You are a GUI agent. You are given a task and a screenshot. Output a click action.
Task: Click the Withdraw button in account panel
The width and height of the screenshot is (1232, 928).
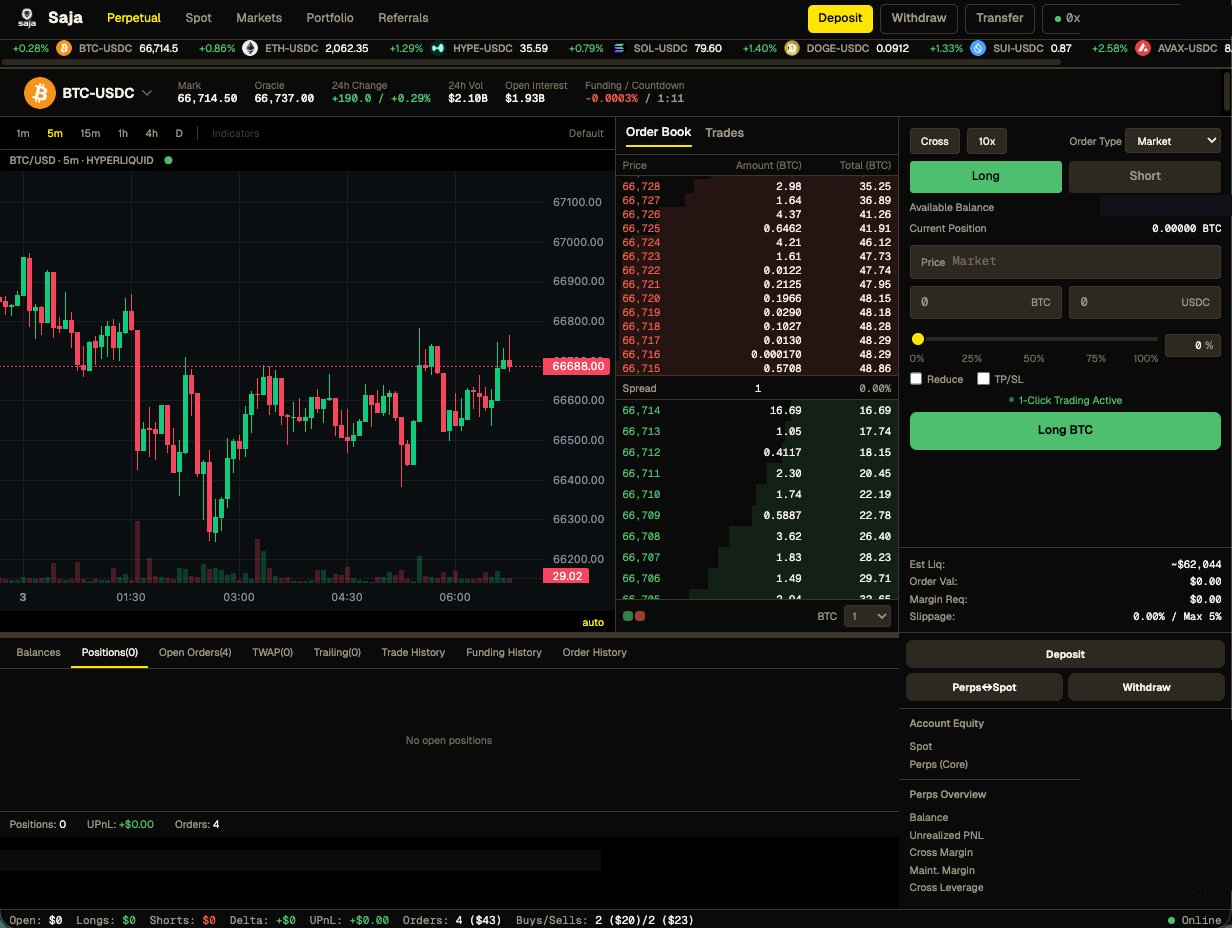1146,687
